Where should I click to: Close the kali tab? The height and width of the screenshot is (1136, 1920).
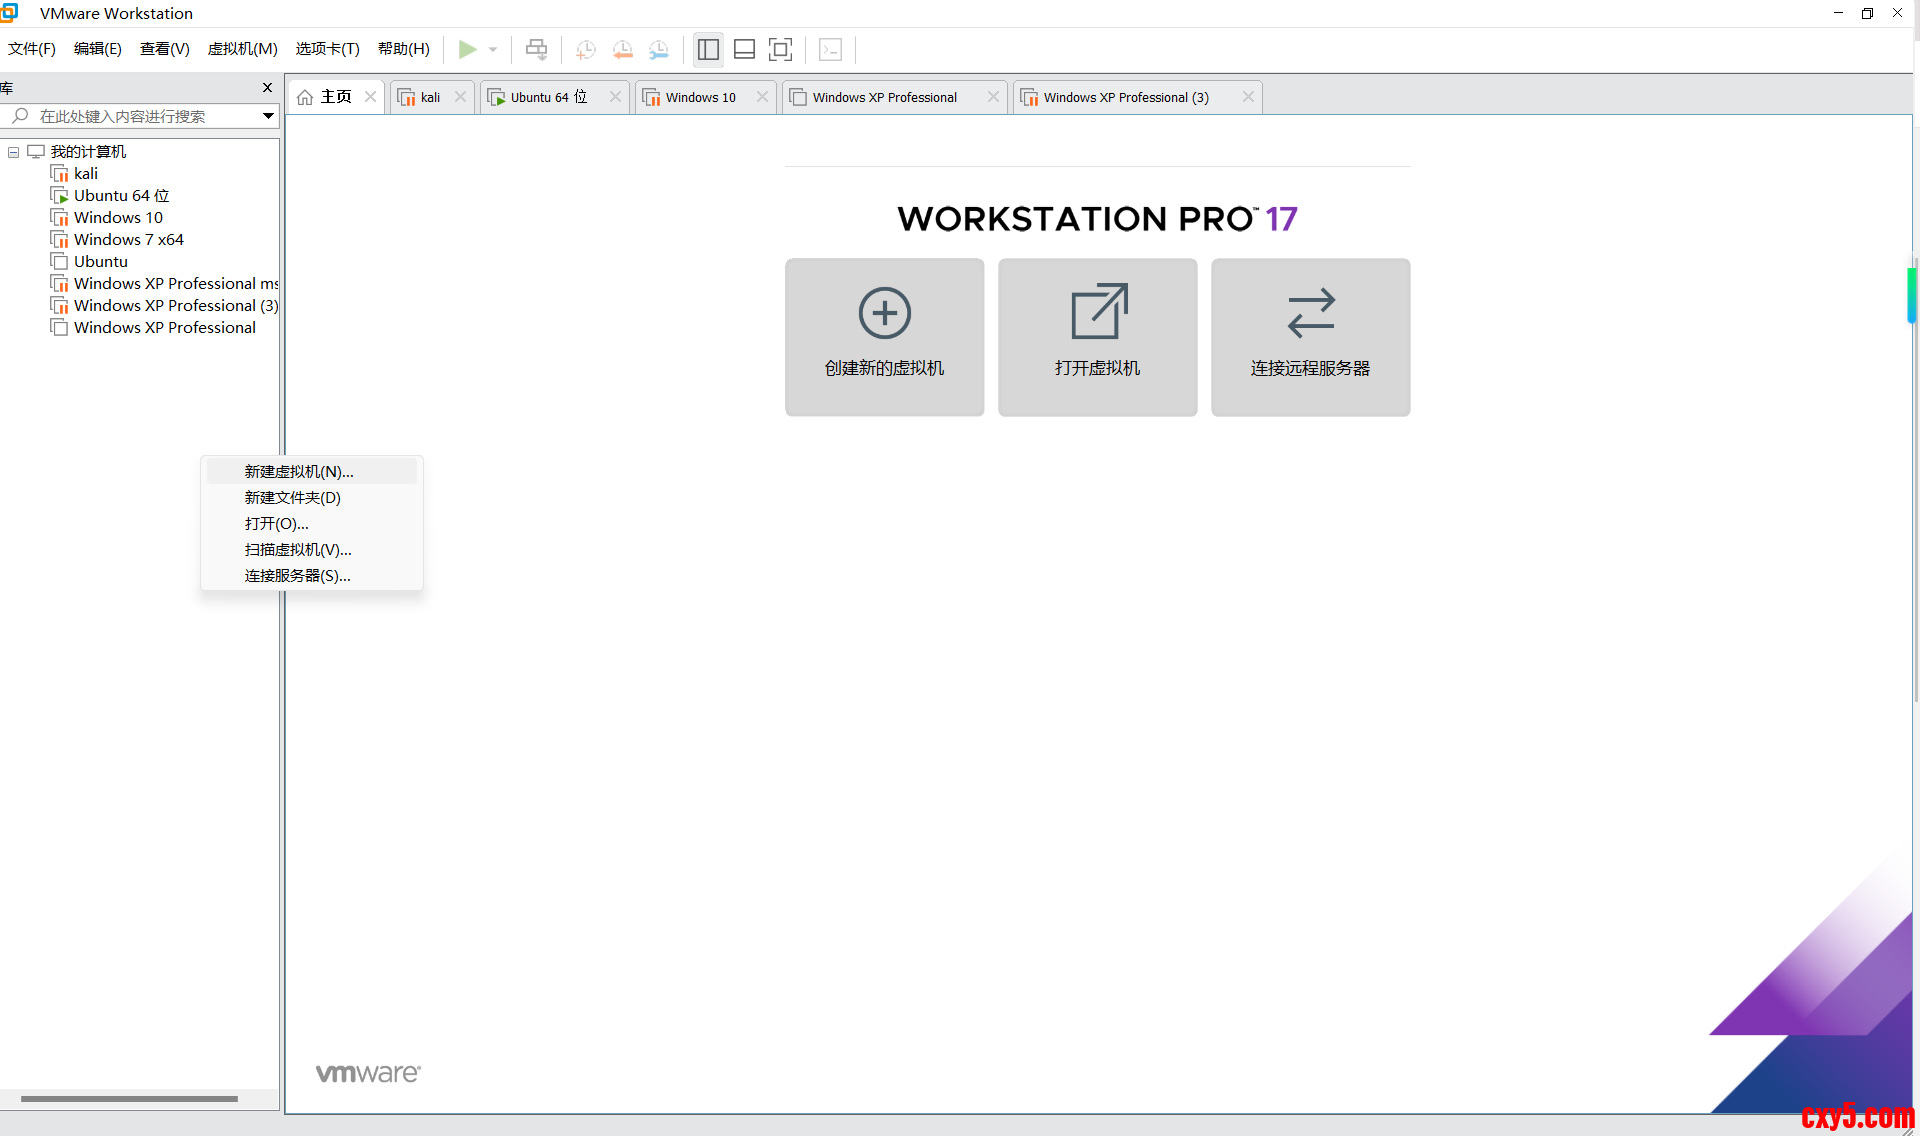coord(460,97)
